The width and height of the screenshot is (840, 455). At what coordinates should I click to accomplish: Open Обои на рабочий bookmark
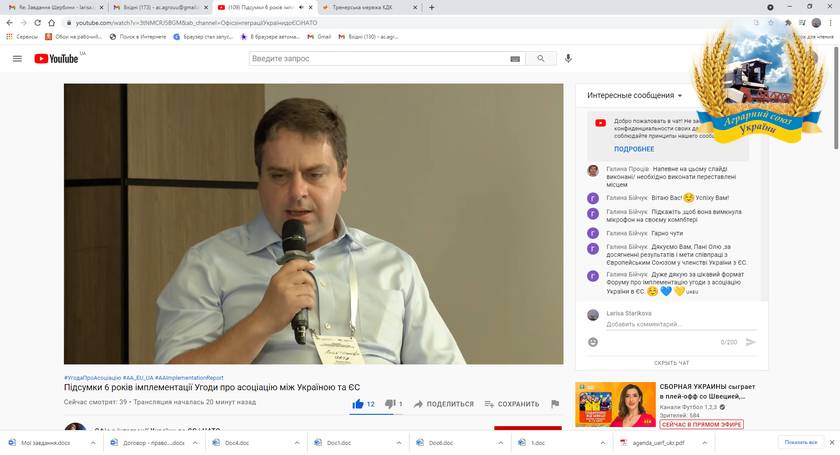click(73, 37)
